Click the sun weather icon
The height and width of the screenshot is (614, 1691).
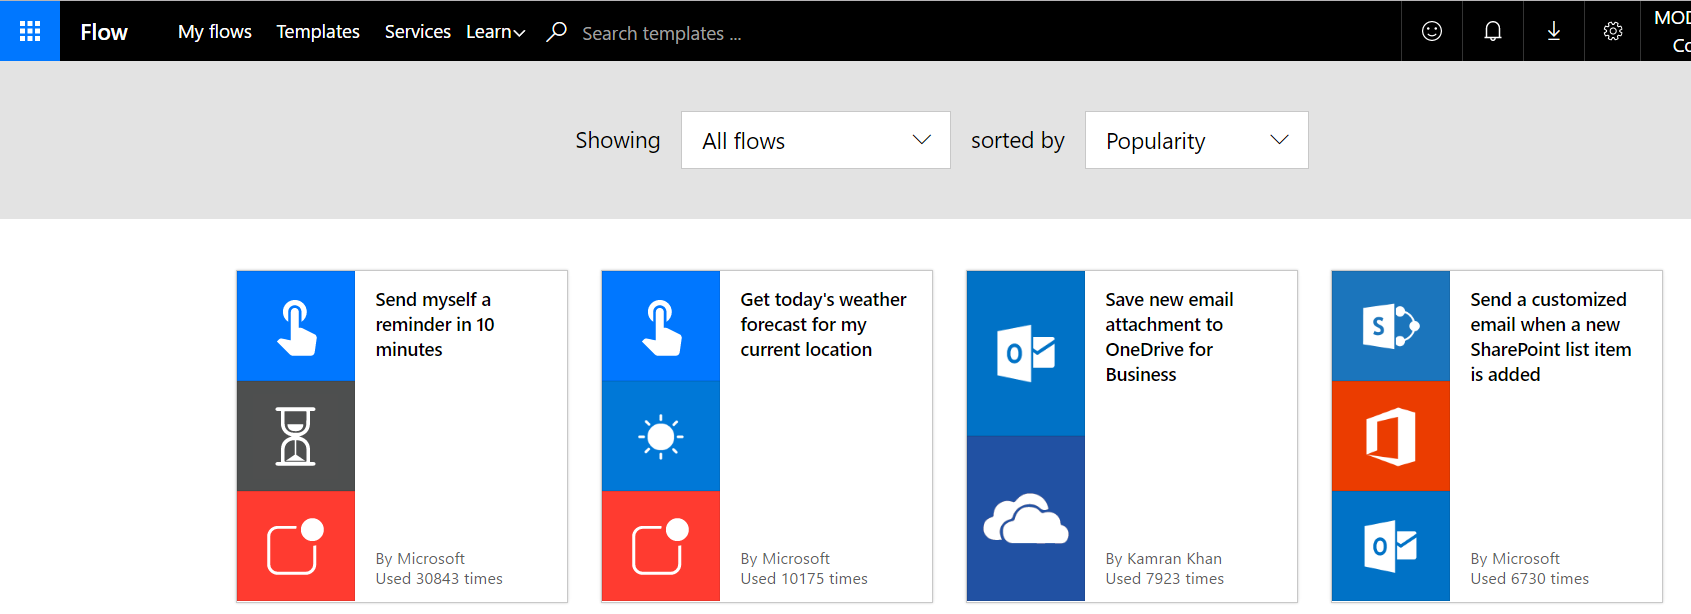(661, 436)
